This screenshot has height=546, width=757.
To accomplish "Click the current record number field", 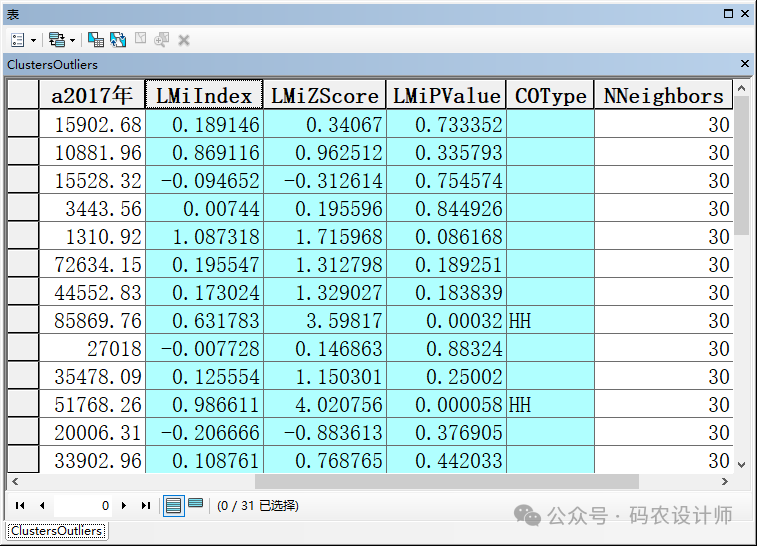I will pyautogui.click(x=84, y=506).
